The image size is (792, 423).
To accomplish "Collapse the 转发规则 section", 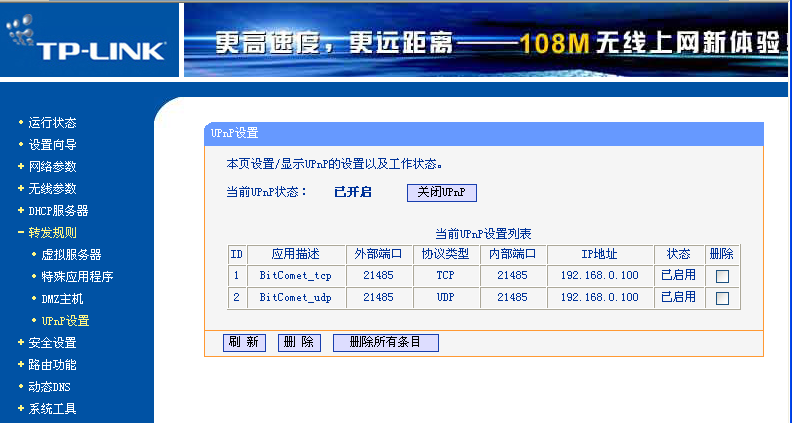I will tap(52, 233).
